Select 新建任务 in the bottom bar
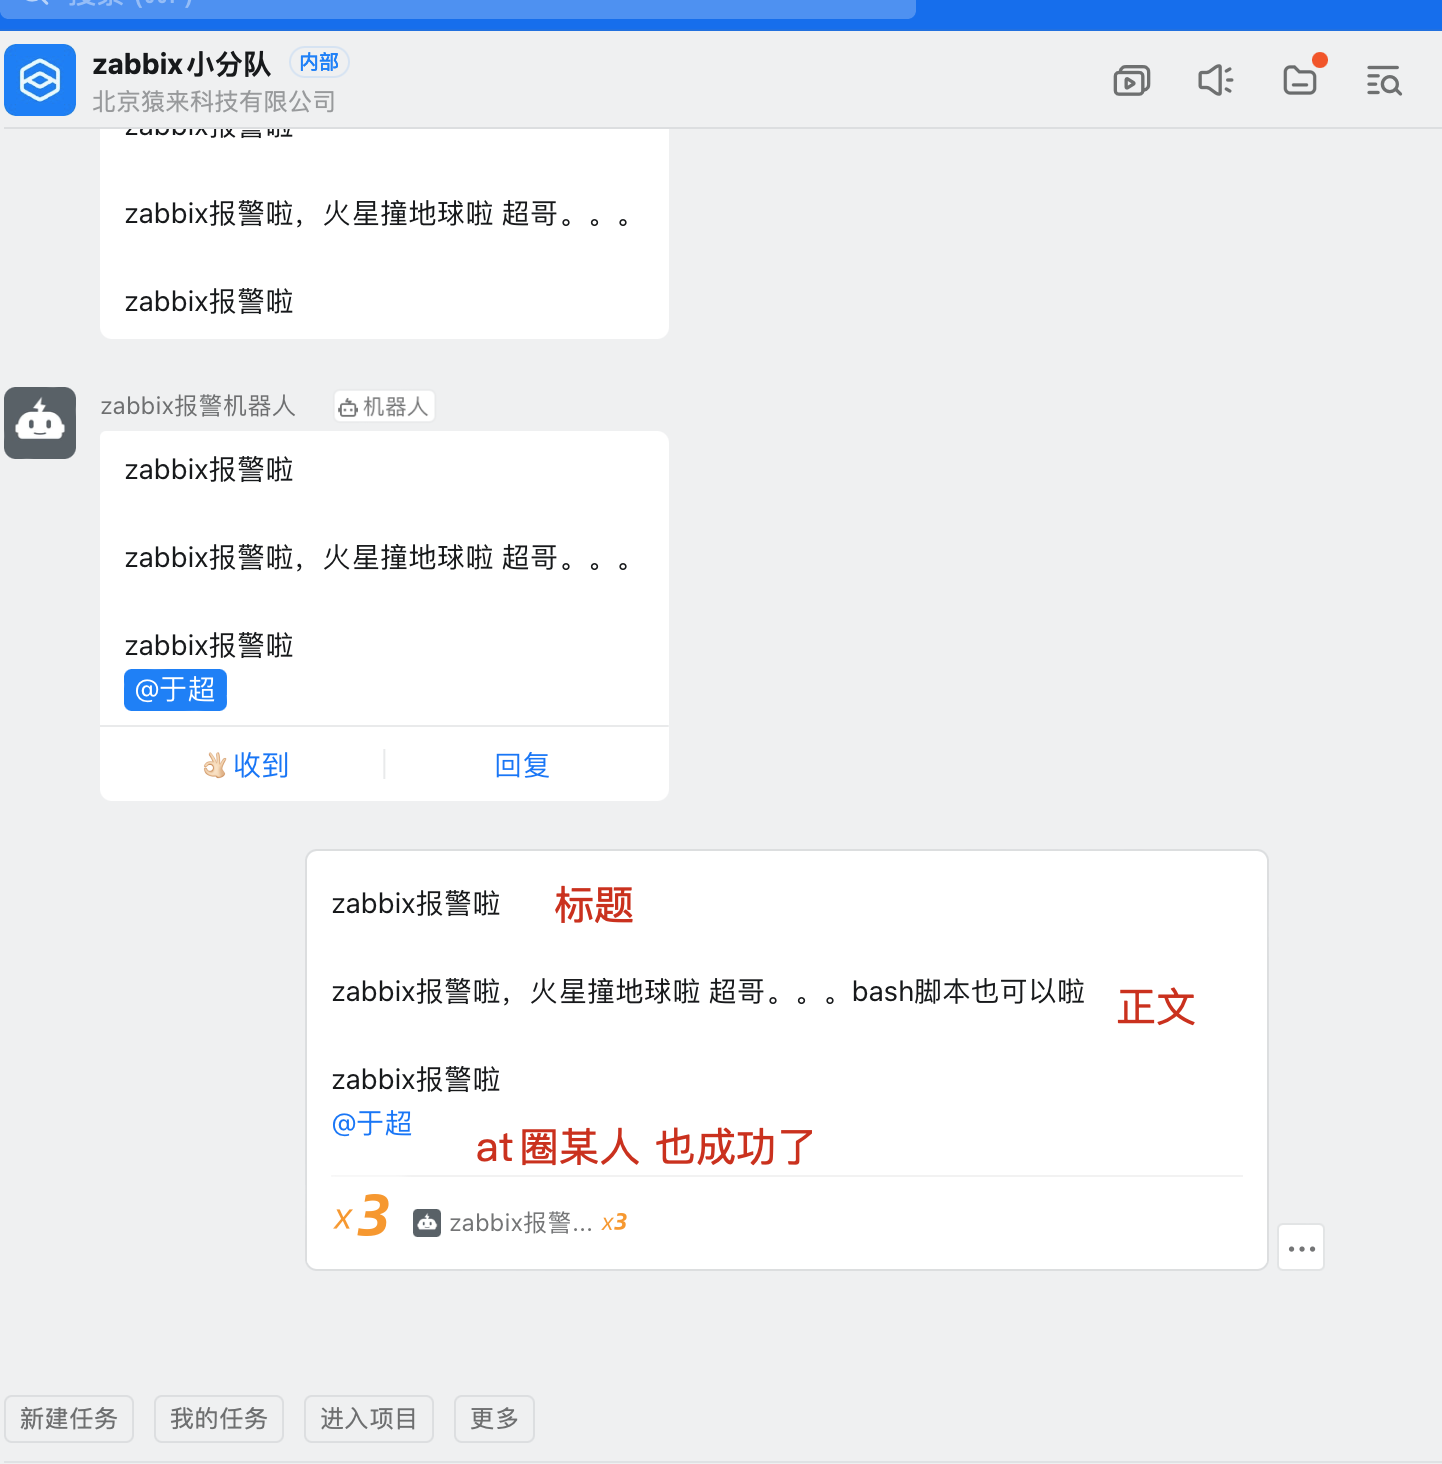Screen dimensions: 1442x1464 pos(69,1419)
